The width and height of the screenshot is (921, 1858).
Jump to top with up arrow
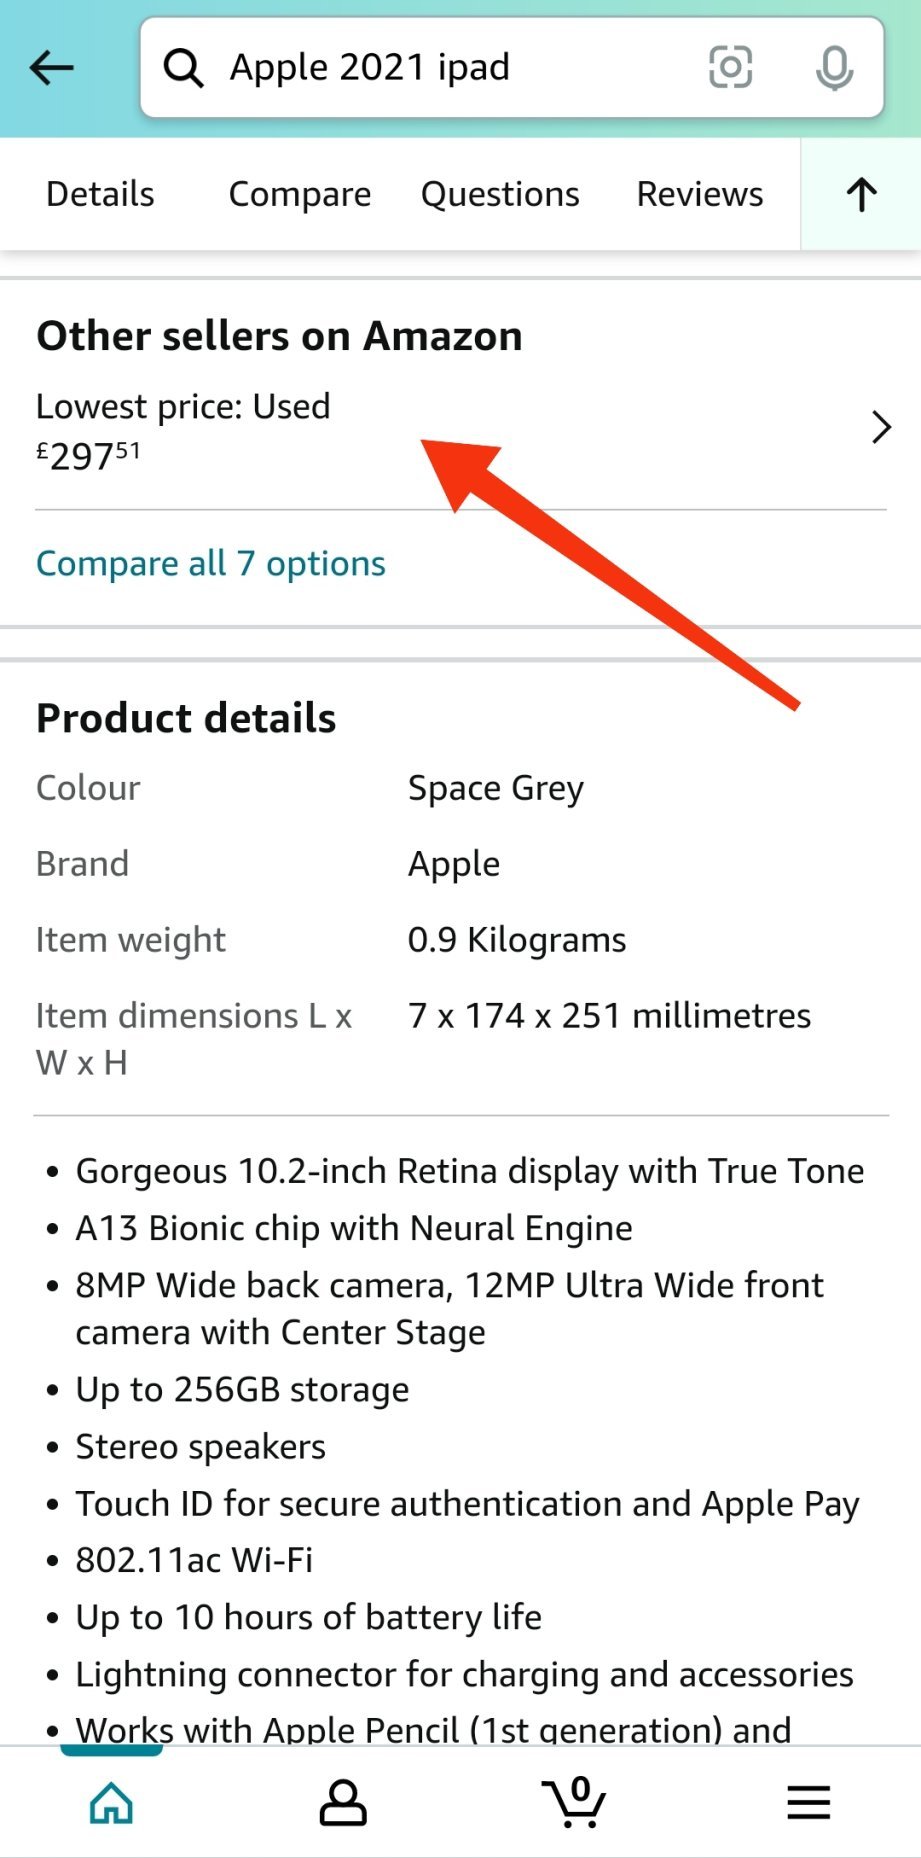pos(861,194)
